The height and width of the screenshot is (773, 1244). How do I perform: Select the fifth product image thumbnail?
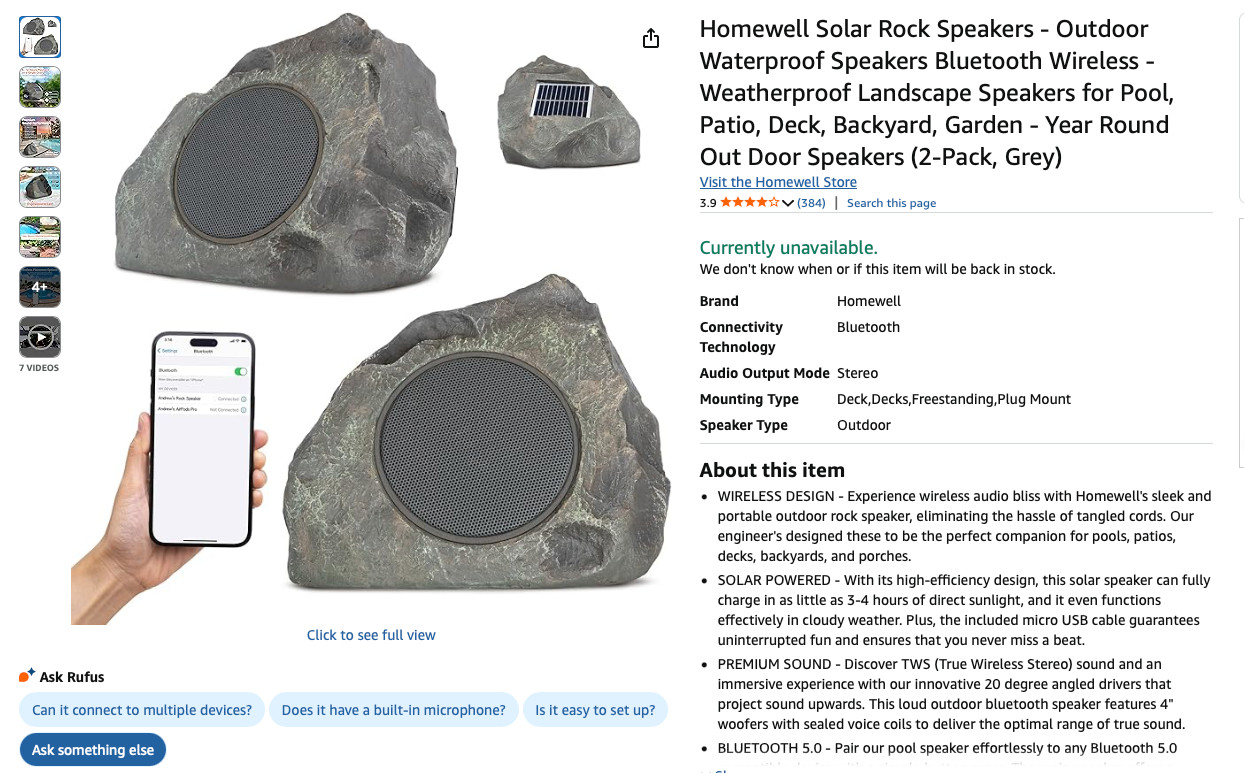coord(40,237)
